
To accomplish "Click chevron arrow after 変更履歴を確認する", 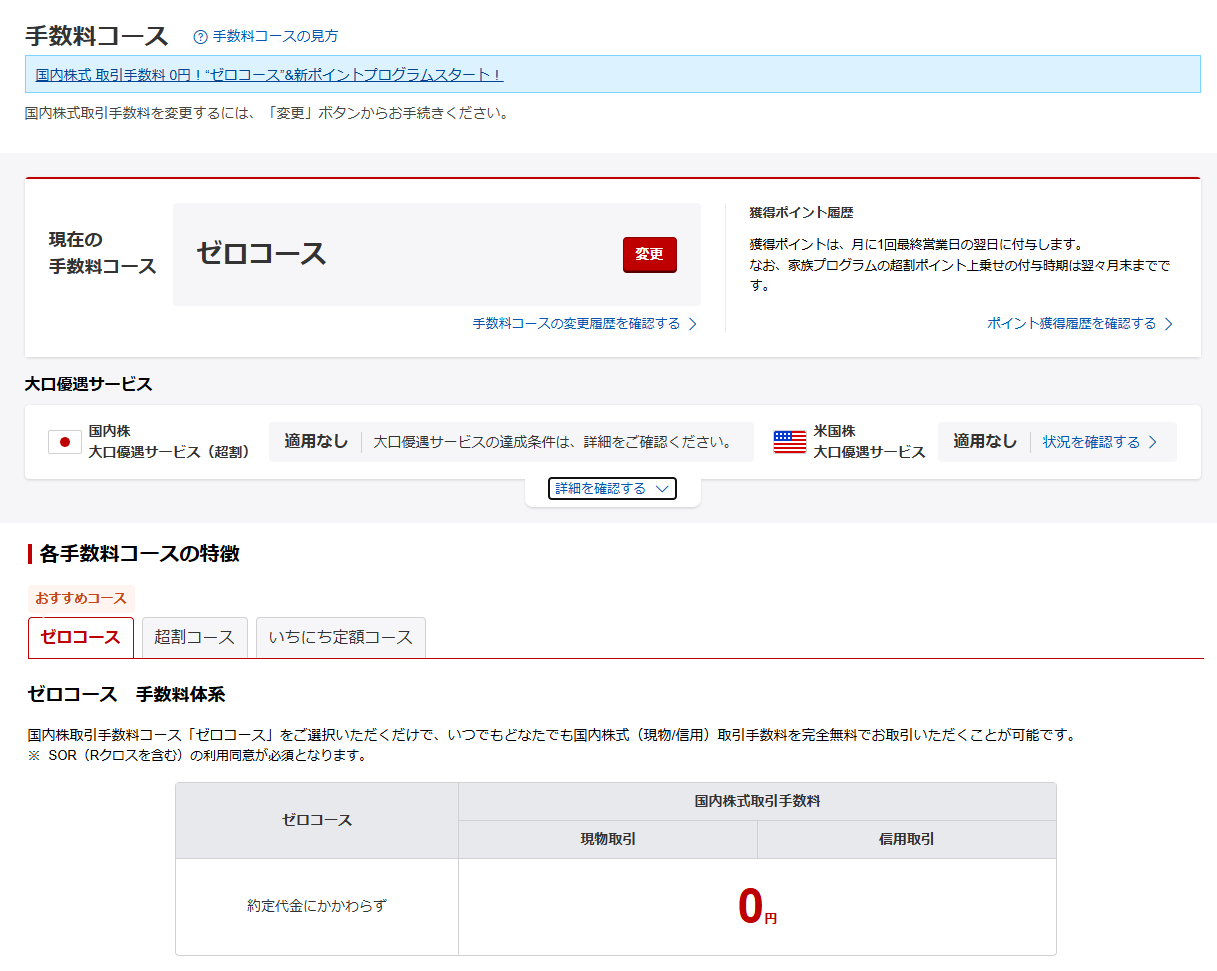I will point(693,324).
